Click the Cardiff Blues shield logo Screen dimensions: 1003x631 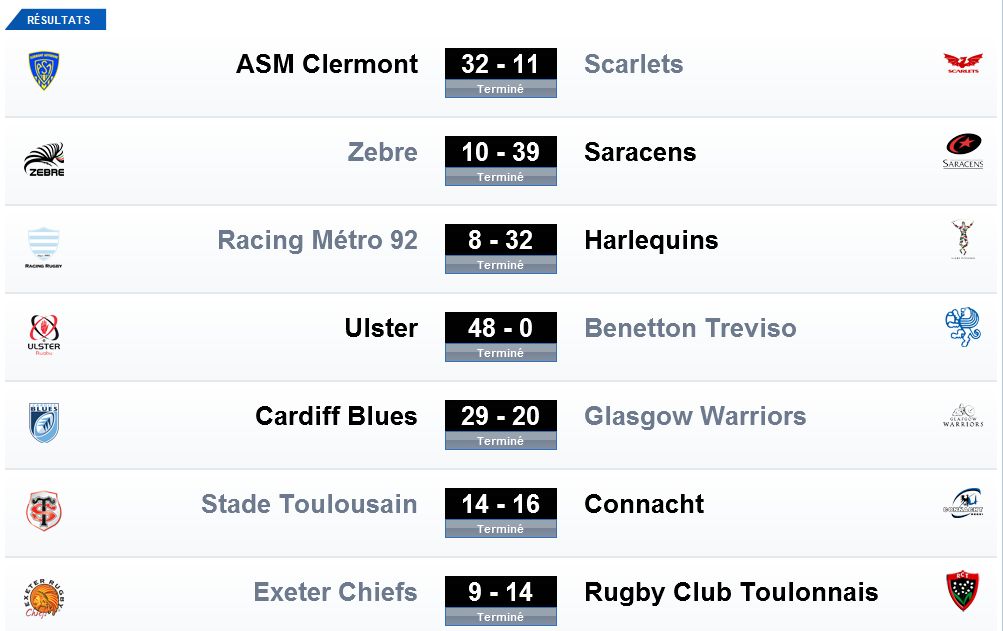[x=43, y=422]
